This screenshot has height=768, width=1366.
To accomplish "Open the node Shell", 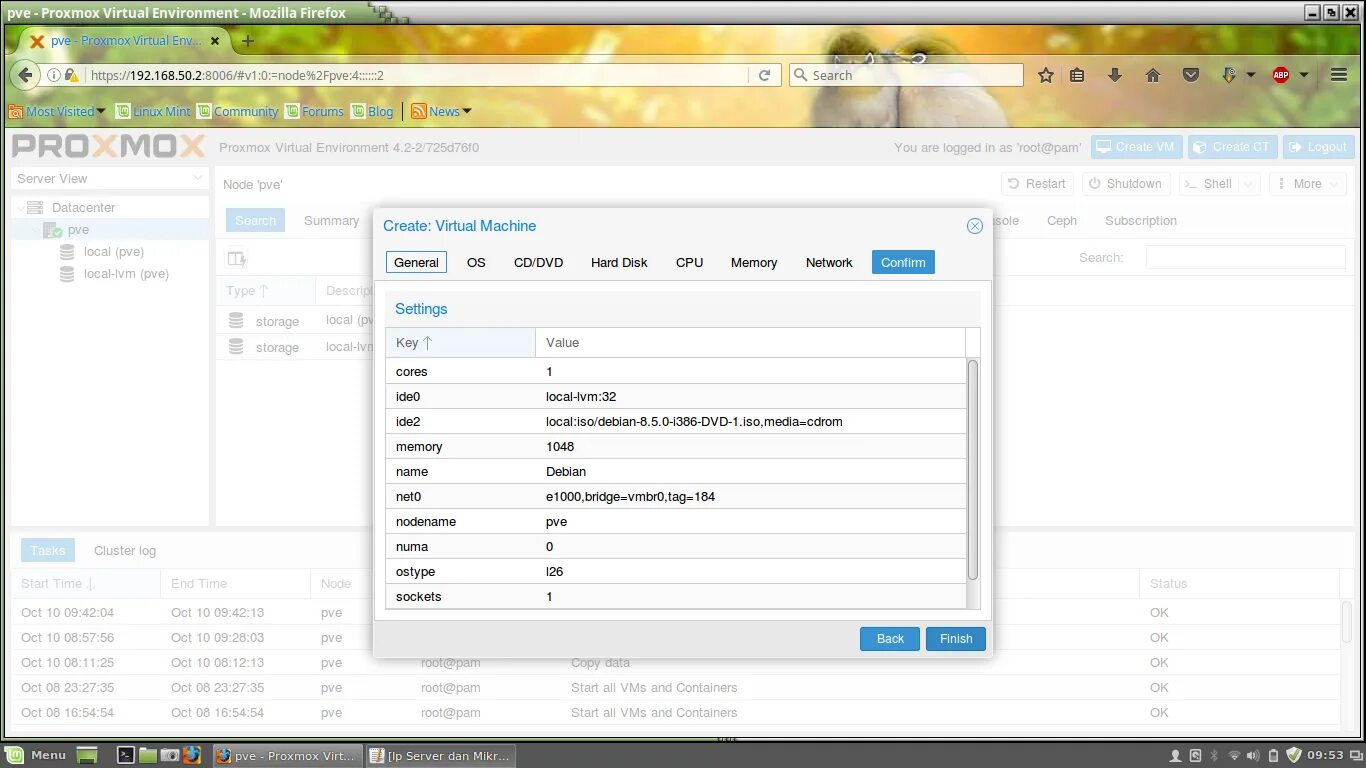I will pyautogui.click(x=1208, y=183).
